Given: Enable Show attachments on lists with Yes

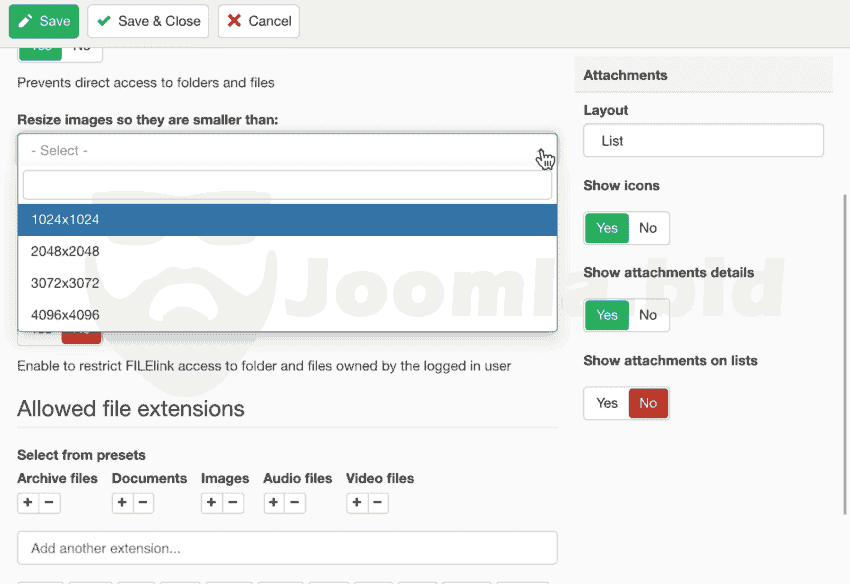Looking at the screenshot, I should tap(607, 403).
